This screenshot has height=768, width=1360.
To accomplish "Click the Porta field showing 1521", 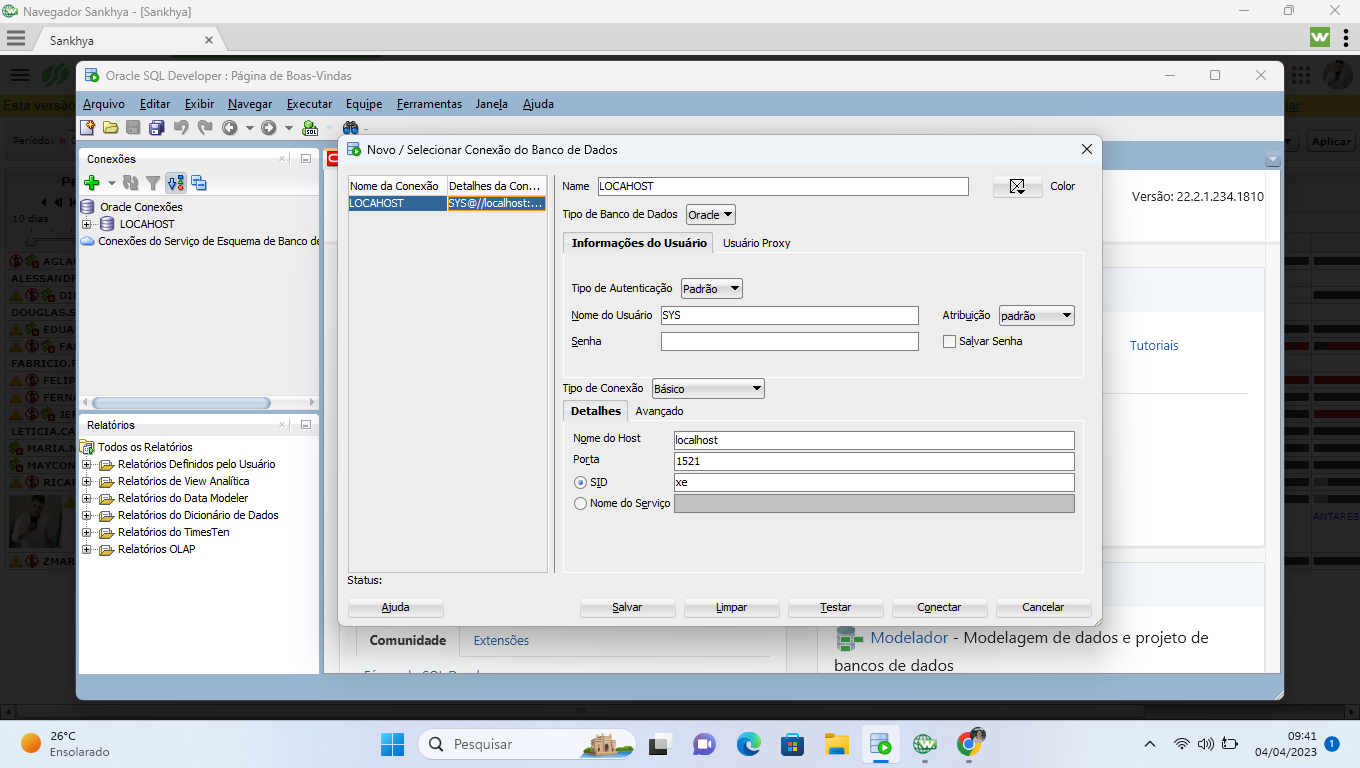I will point(874,461).
